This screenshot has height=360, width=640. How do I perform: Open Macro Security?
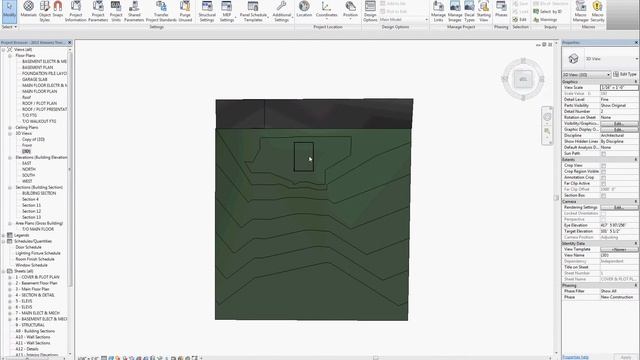597,11
